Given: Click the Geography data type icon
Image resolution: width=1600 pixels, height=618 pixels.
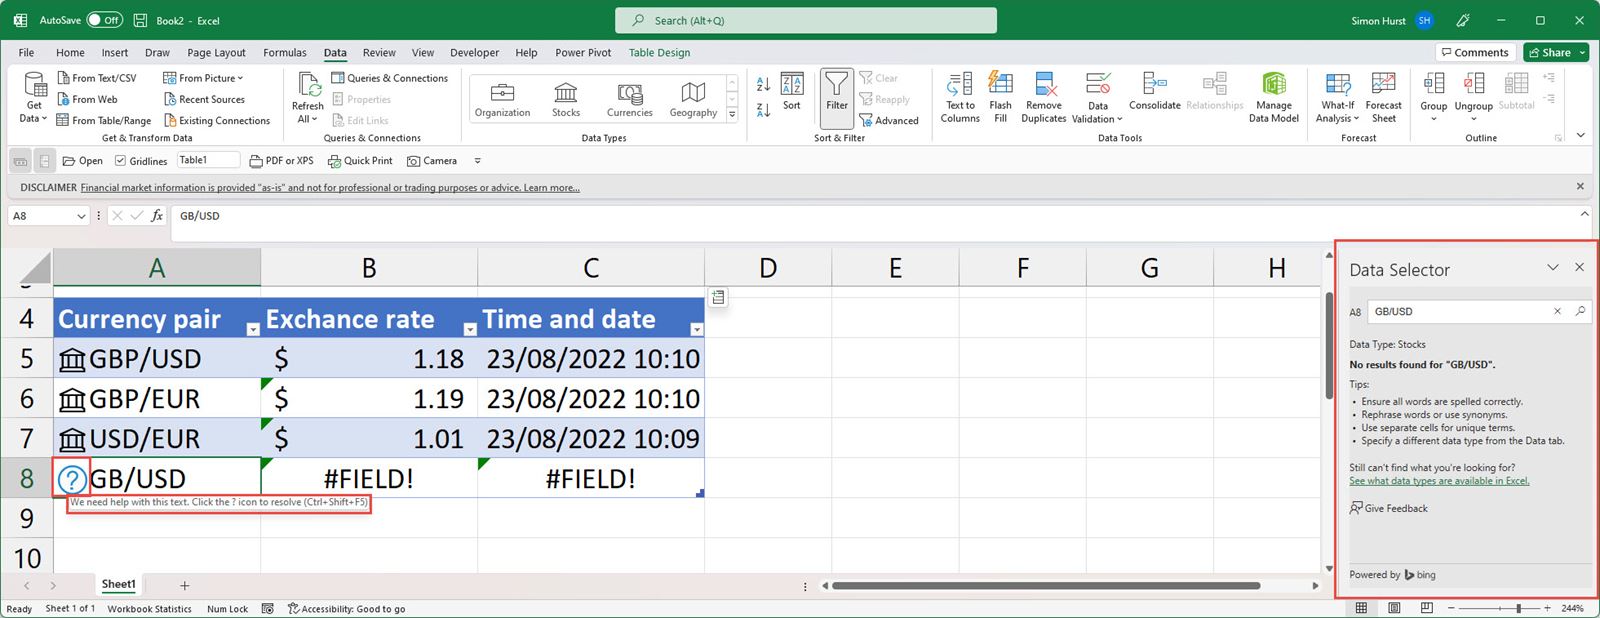Looking at the screenshot, I should [693, 94].
